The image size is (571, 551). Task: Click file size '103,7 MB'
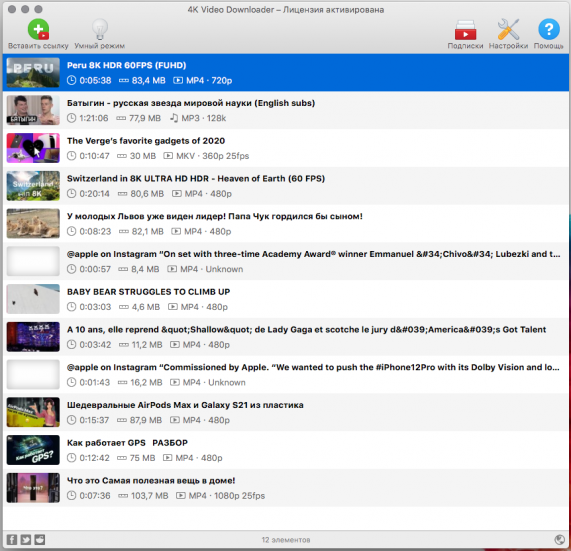[x=149, y=496]
